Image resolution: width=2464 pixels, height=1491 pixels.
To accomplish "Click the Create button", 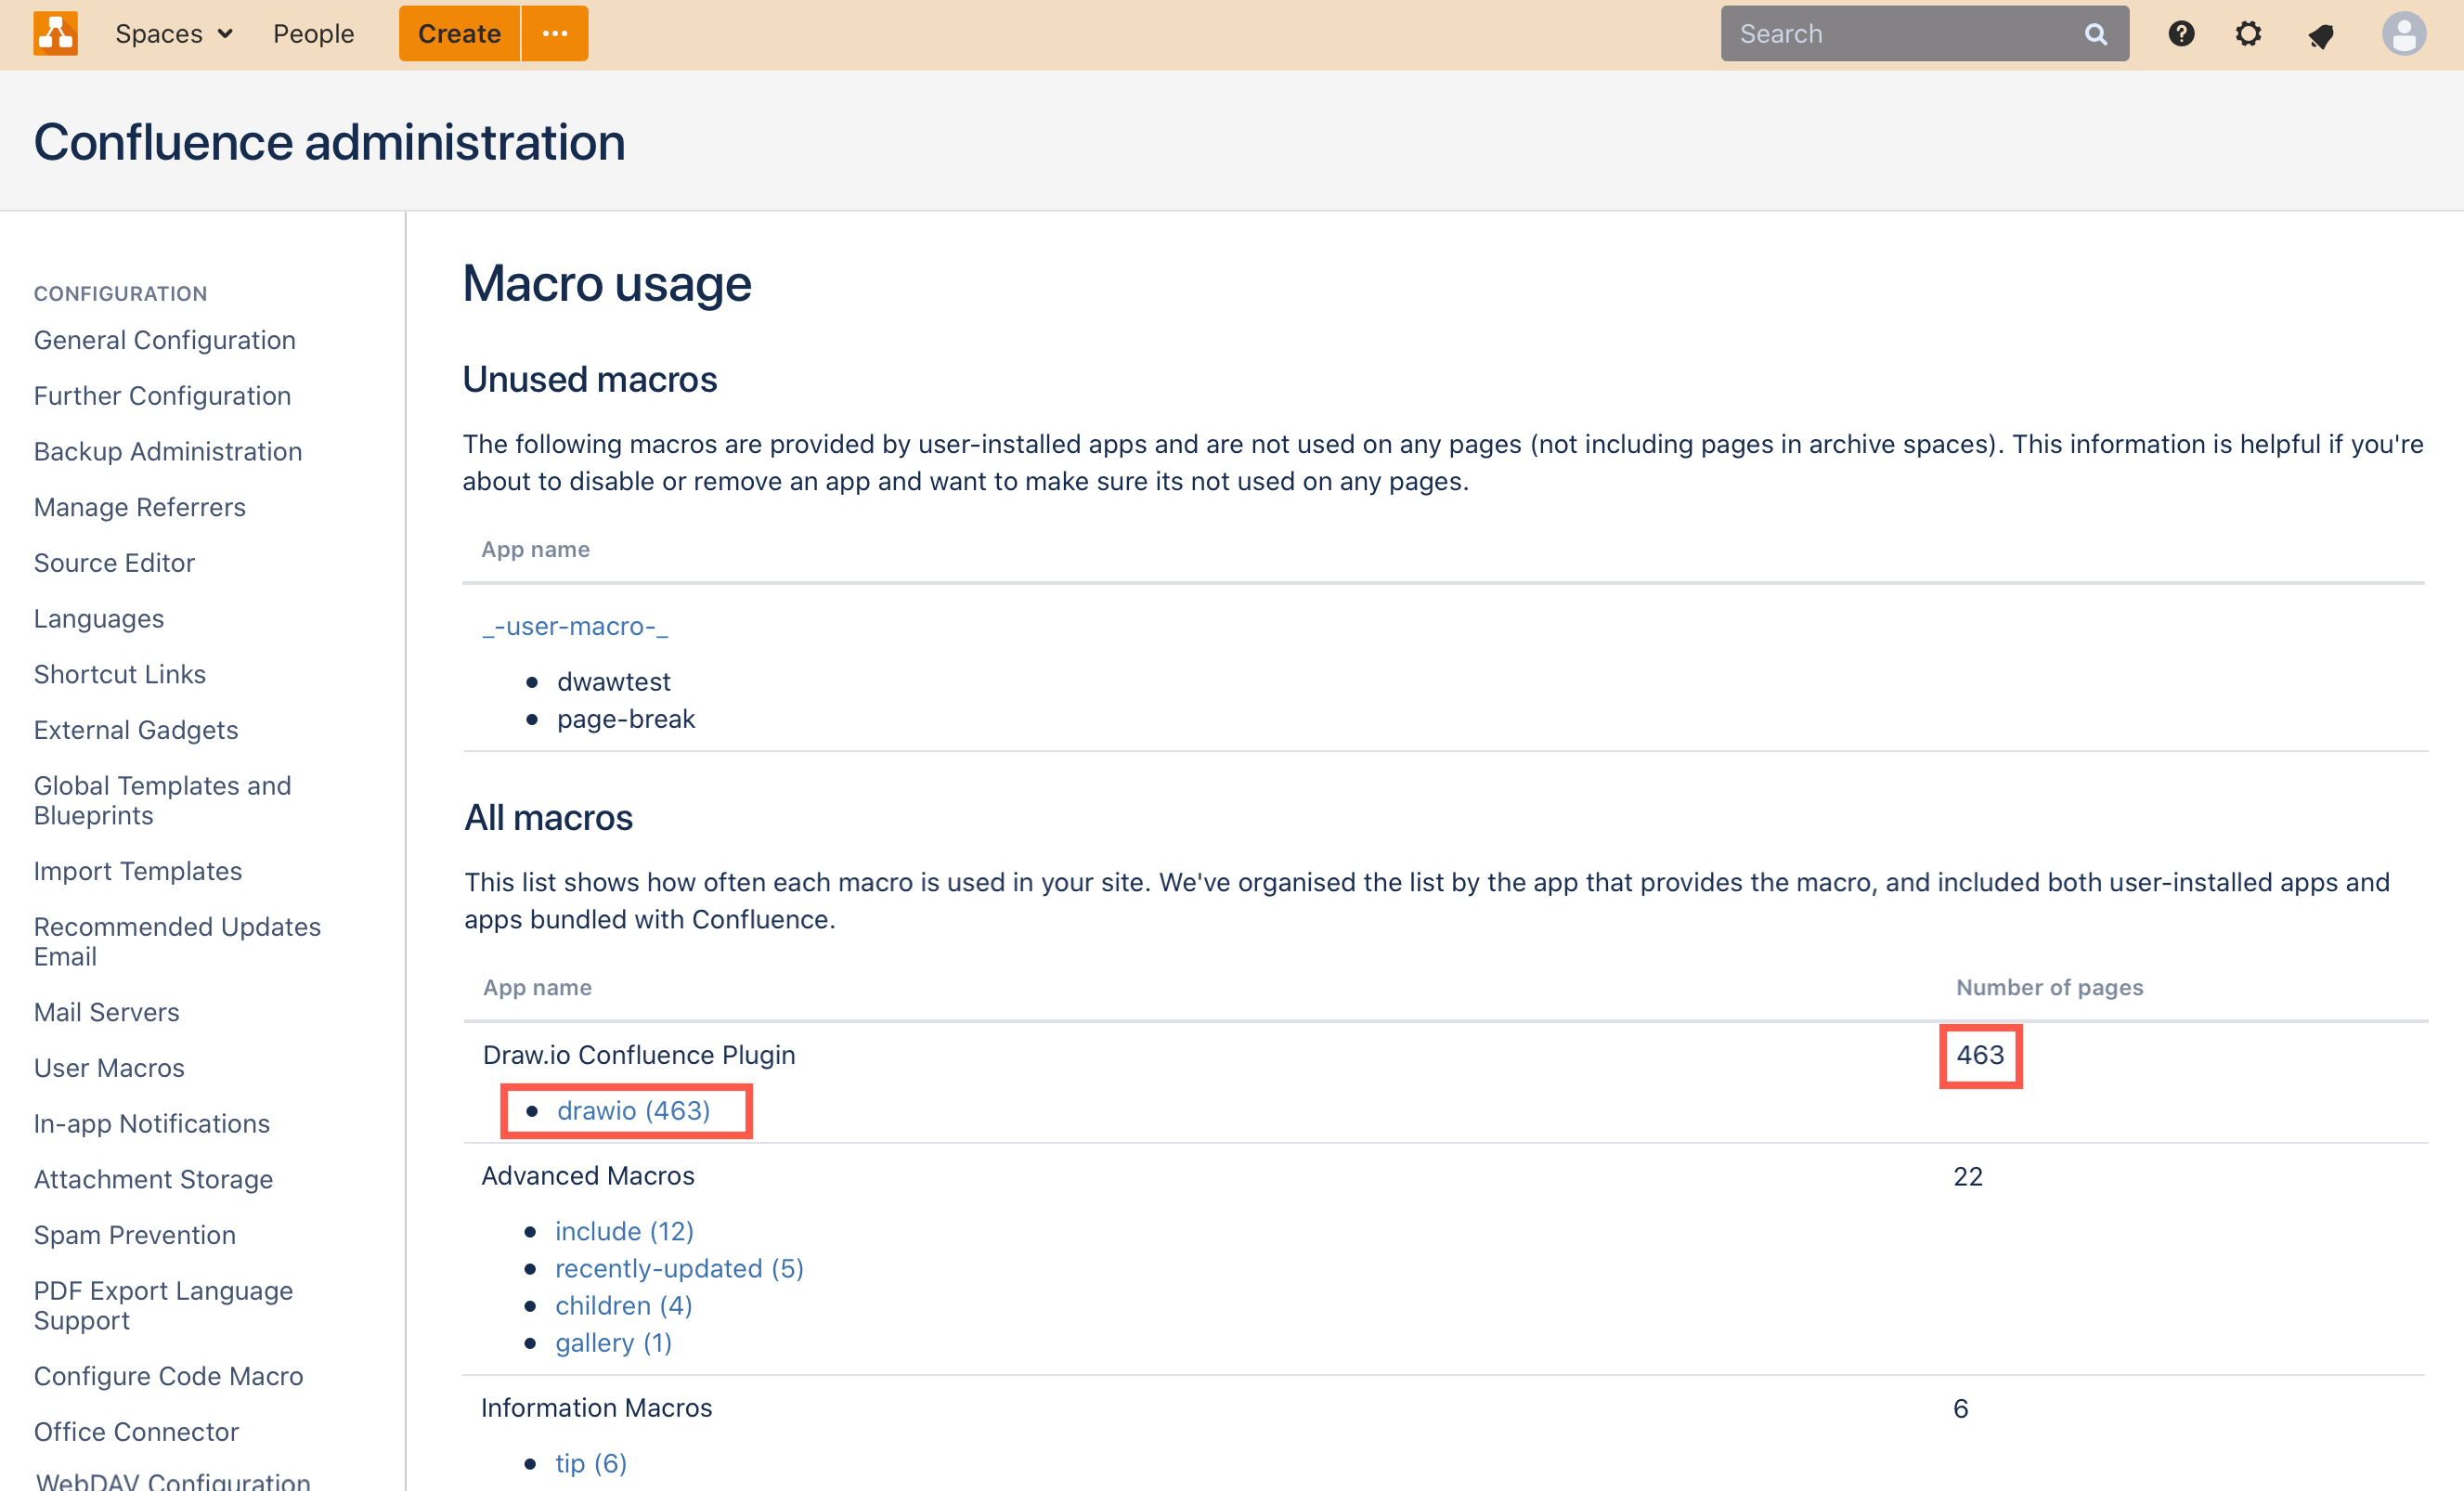I will (x=458, y=33).
